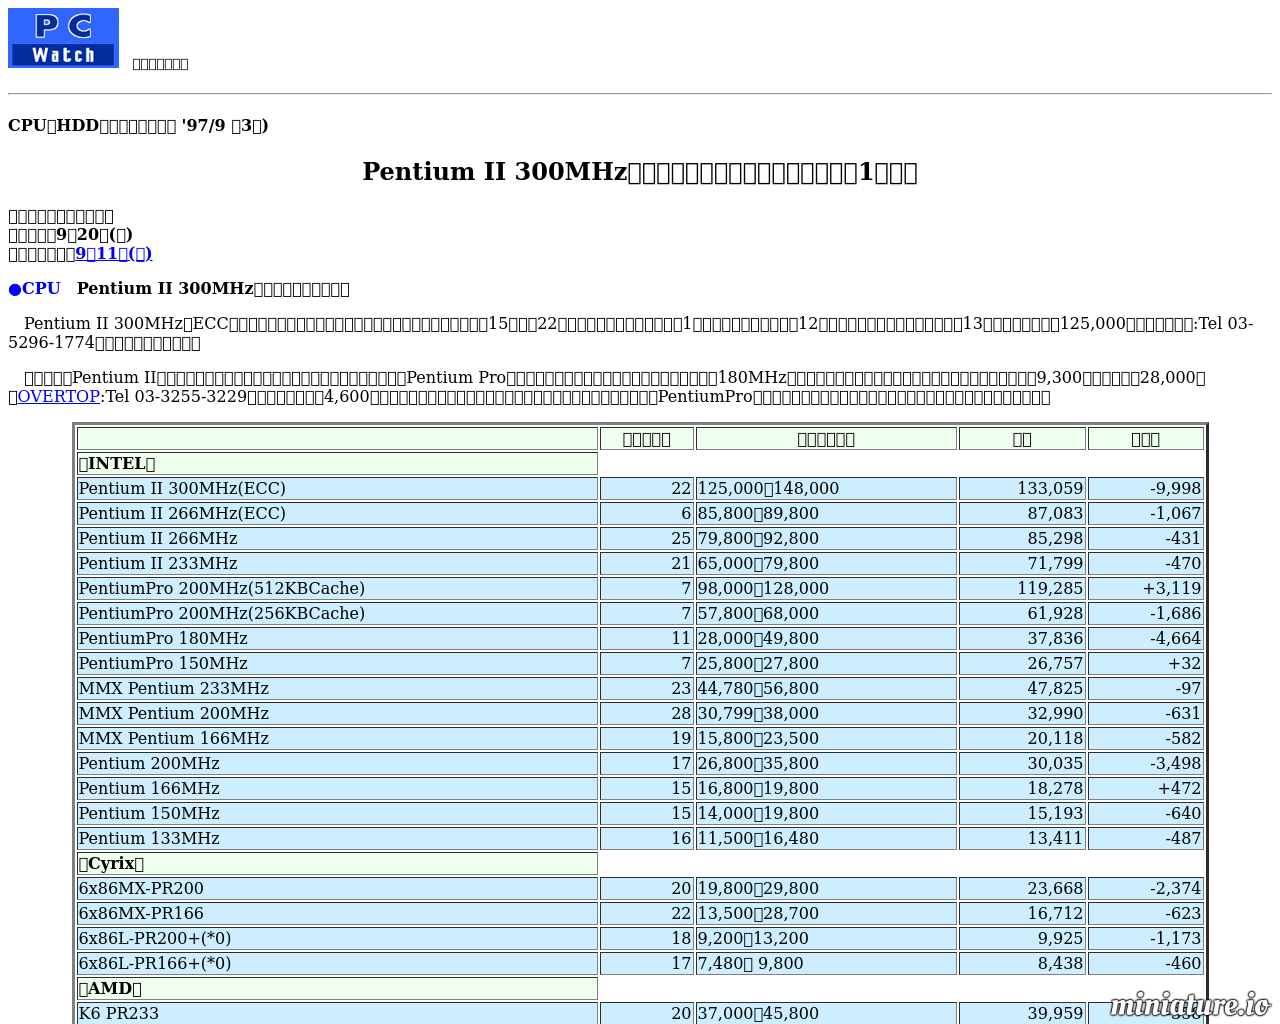
Task: Click the Pentium II 300MHz article headline
Action: pyautogui.click(x=640, y=172)
